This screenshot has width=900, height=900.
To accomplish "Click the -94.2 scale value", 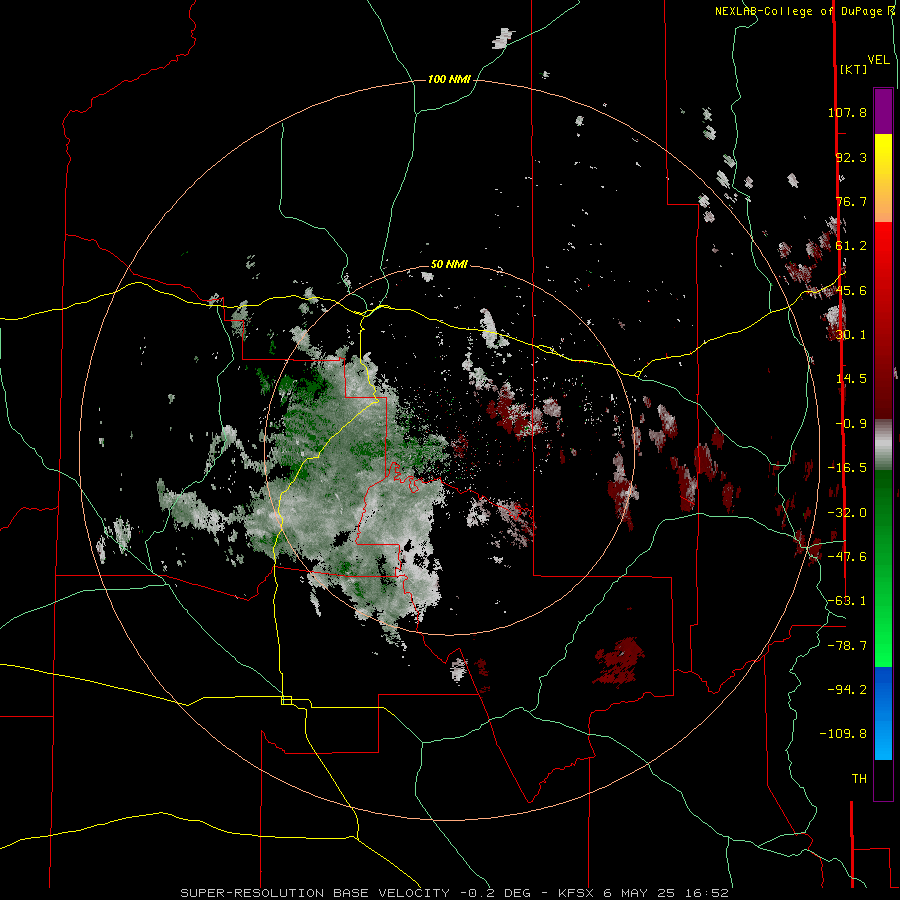I will click(847, 689).
